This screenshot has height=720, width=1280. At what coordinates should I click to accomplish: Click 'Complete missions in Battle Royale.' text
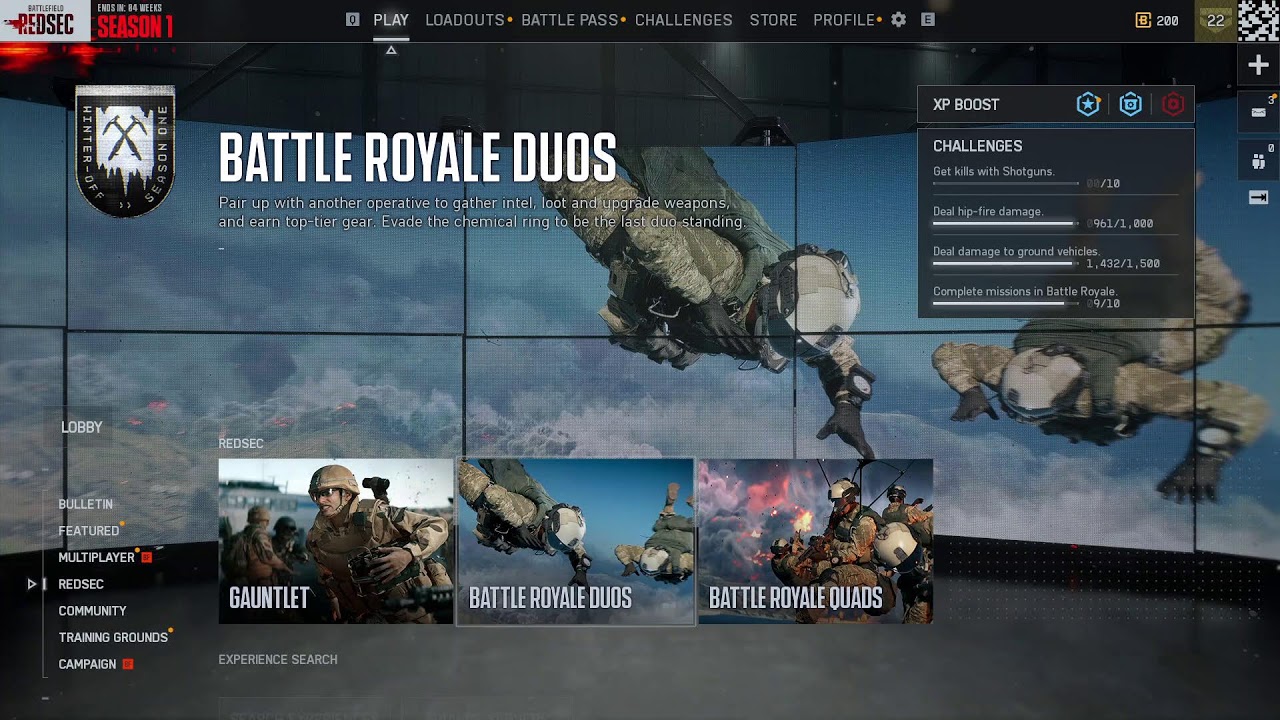(x=1025, y=291)
